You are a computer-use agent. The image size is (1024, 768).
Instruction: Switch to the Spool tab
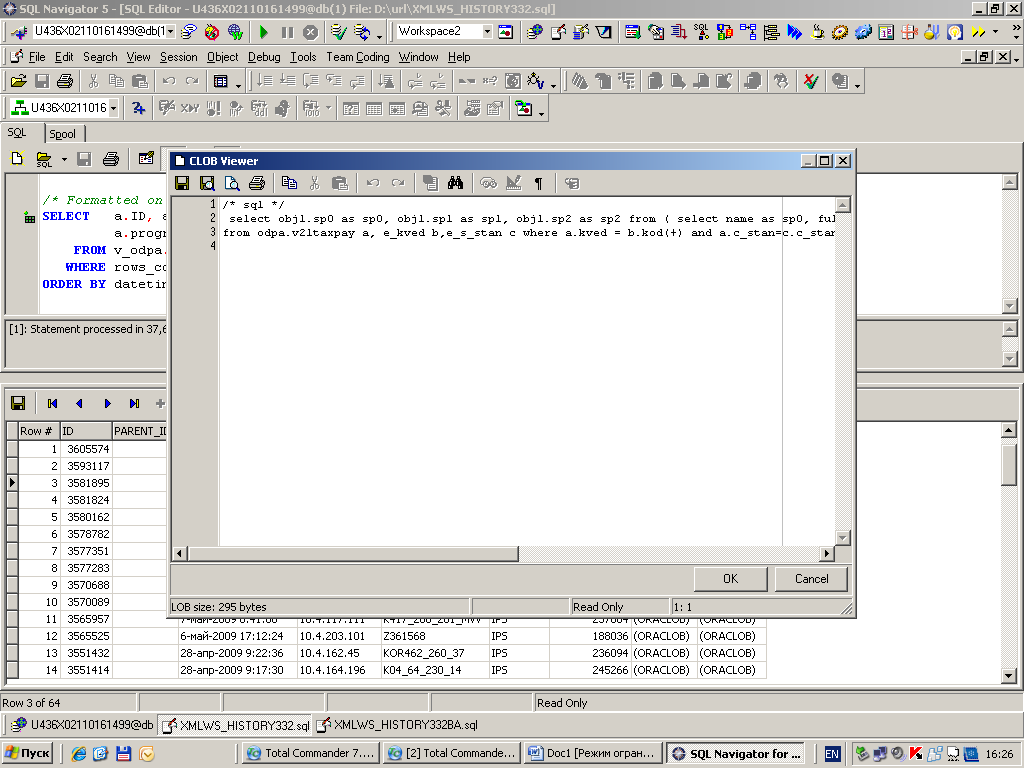click(x=62, y=134)
